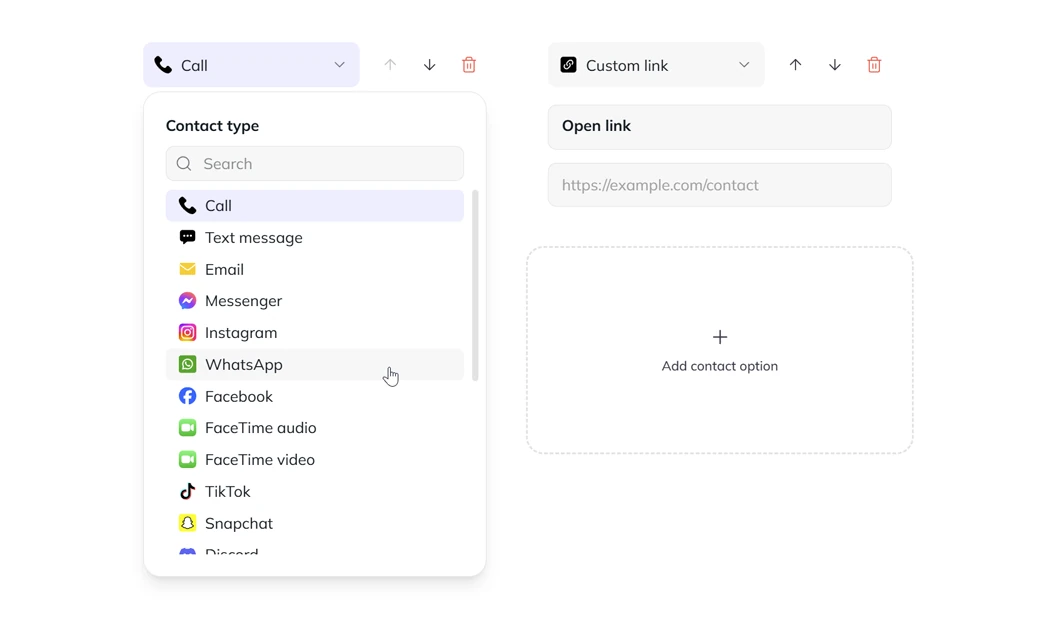The width and height of the screenshot is (1050, 630).
Task: Click the https://example.com/contact URL field
Action: pos(720,185)
